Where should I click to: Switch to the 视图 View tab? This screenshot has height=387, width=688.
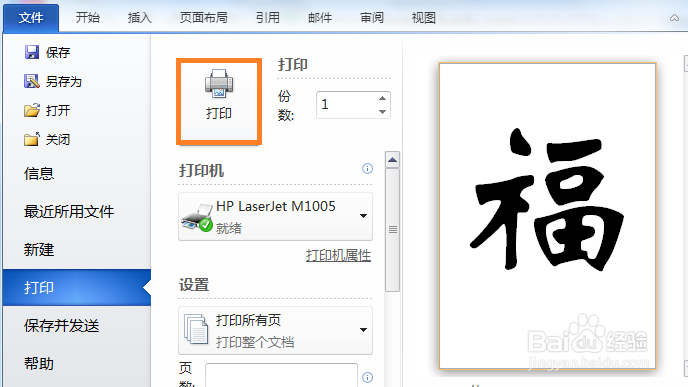[x=423, y=18]
